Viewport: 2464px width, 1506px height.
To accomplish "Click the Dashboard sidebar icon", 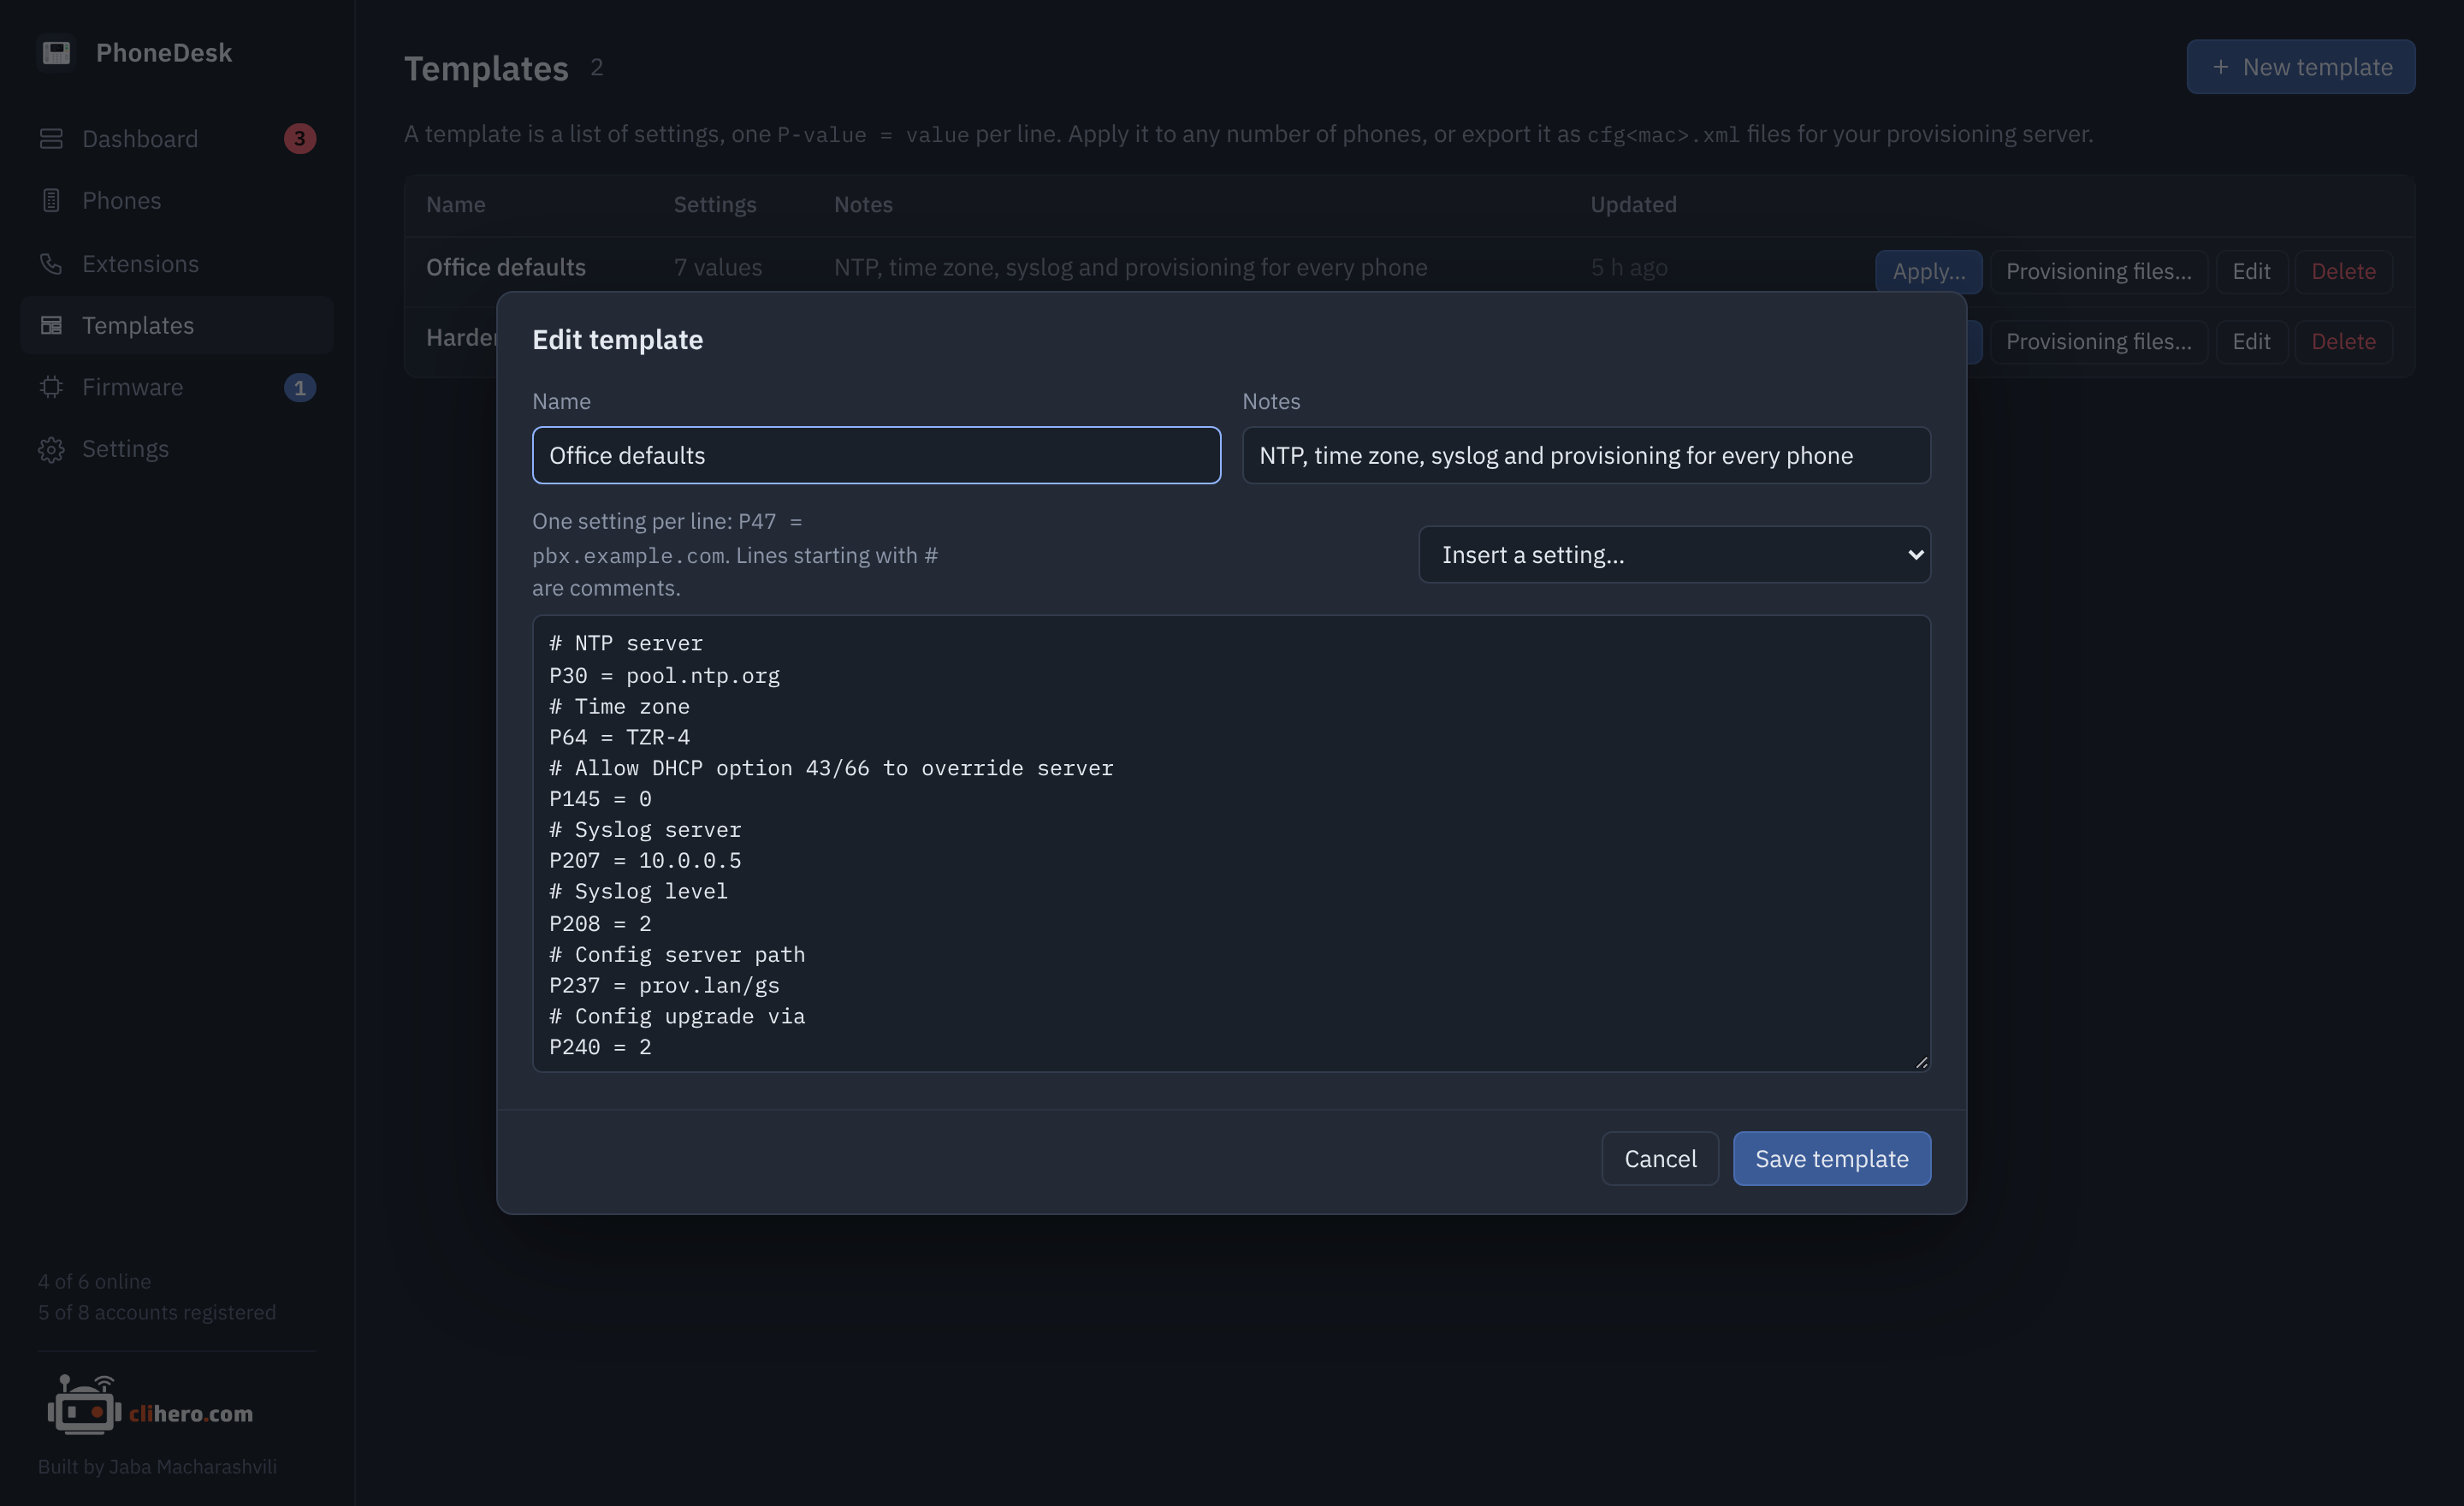I will pyautogui.click(x=51, y=138).
